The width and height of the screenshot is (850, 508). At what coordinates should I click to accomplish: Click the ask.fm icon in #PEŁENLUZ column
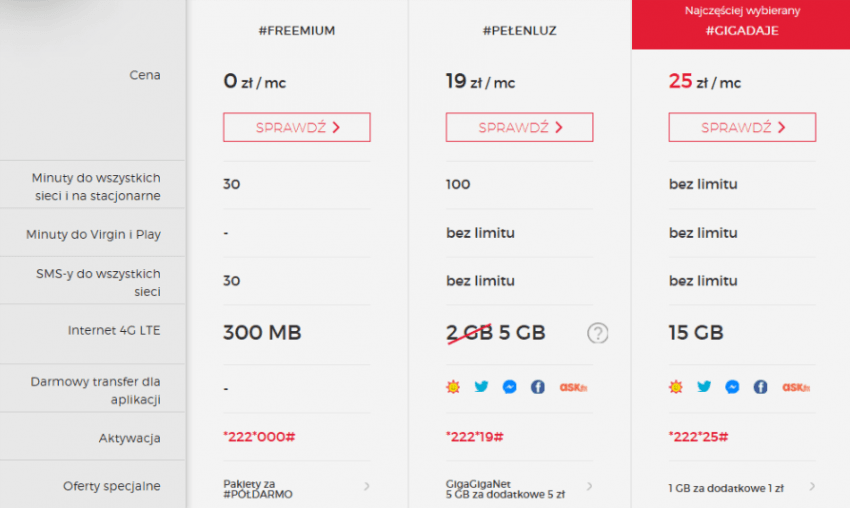click(x=573, y=387)
